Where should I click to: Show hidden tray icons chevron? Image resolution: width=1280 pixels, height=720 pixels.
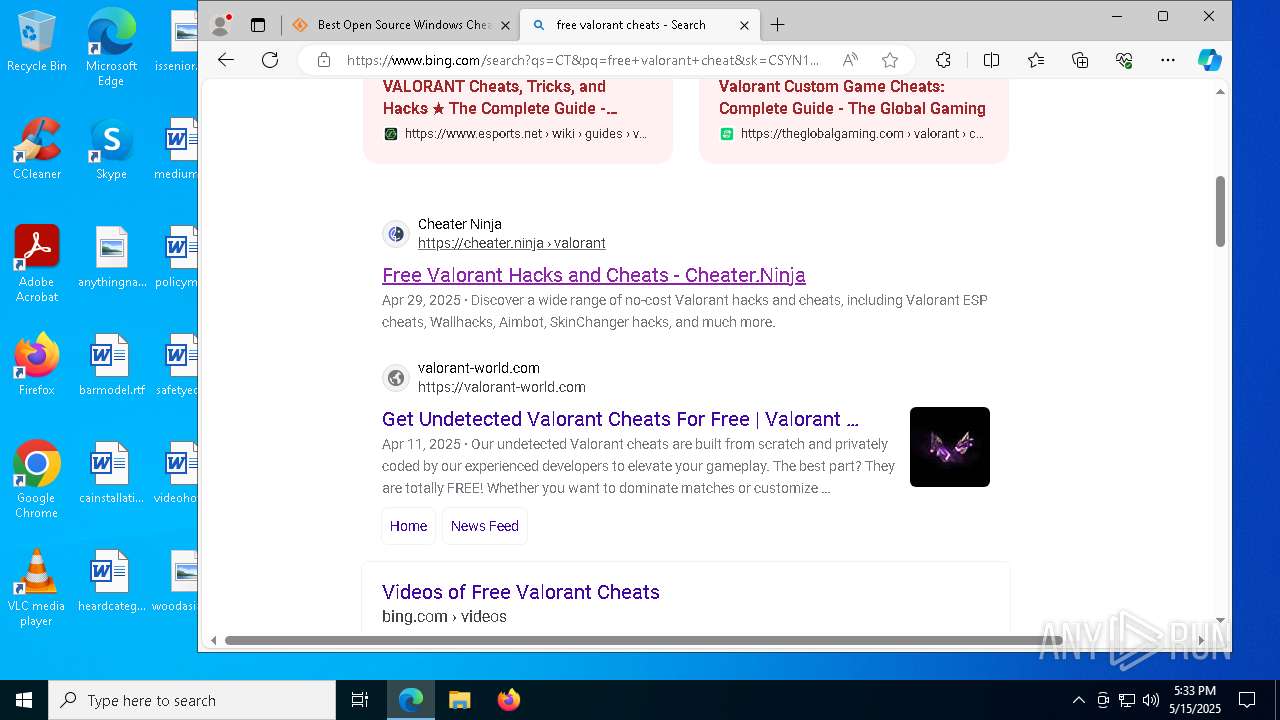[x=1078, y=700]
